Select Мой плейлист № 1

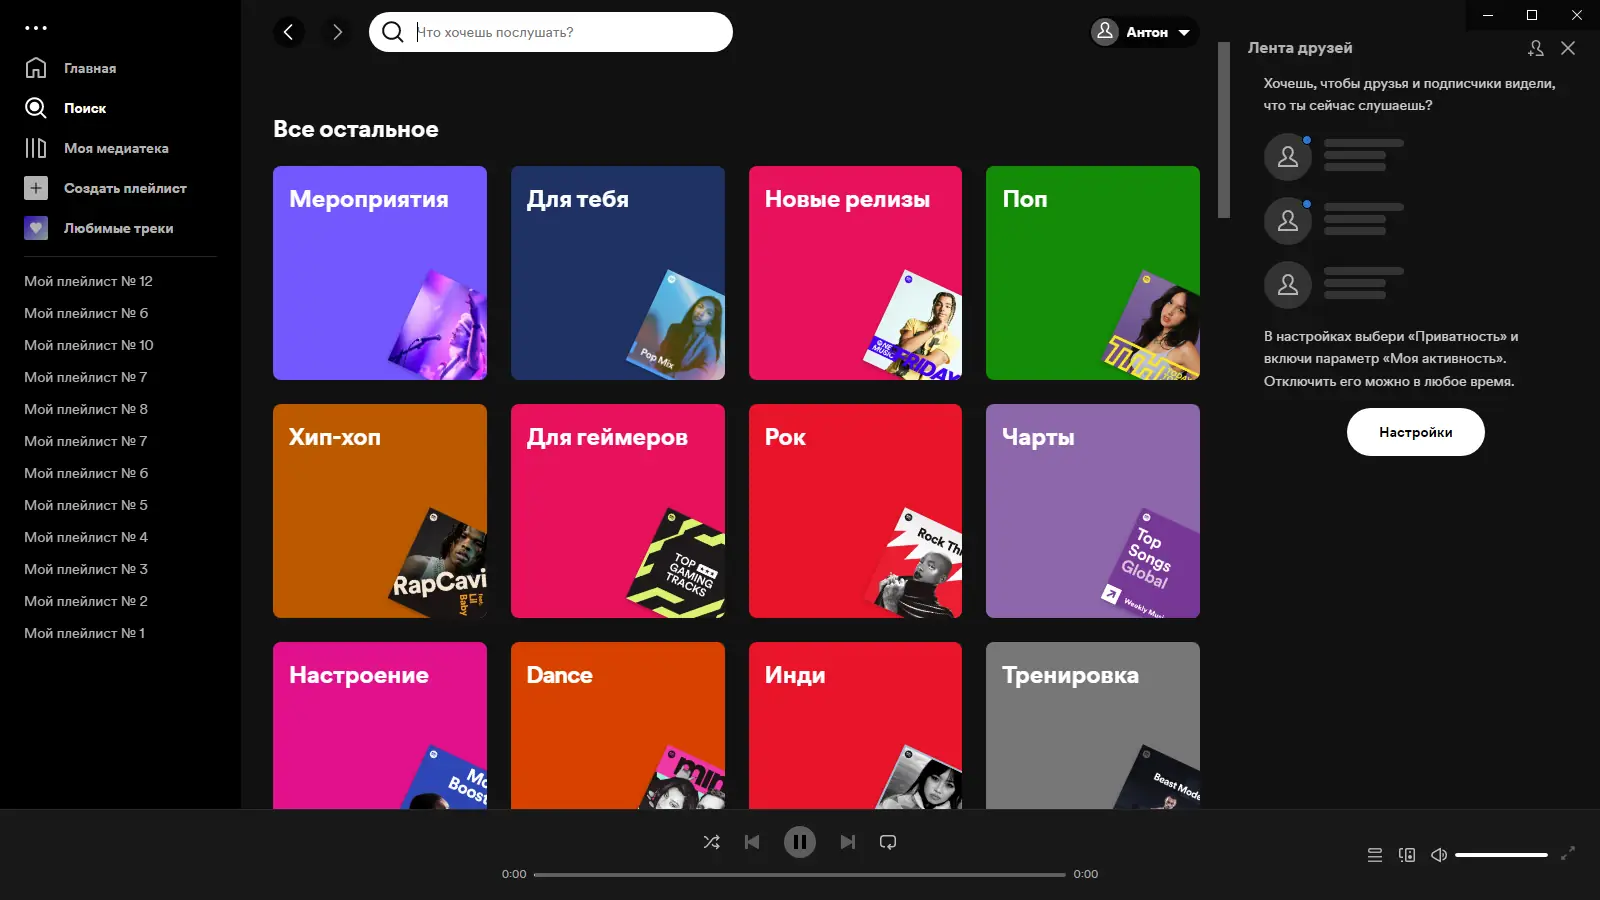pos(85,633)
